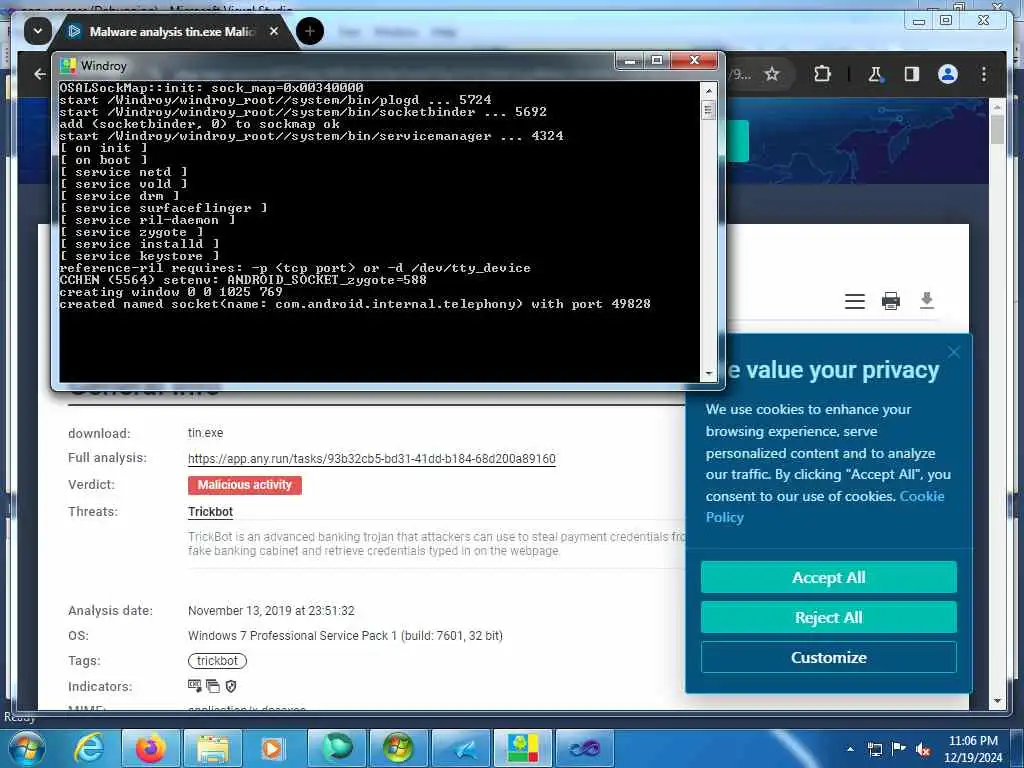Click the browser back arrow
Image resolution: width=1024 pixels, height=768 pixels.
39,74
